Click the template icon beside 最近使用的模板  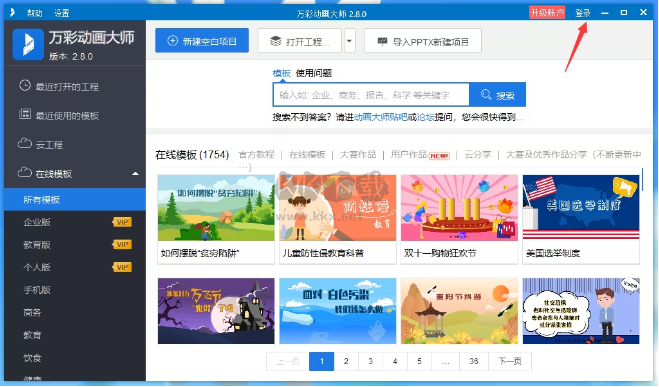(x=25, y=114)
